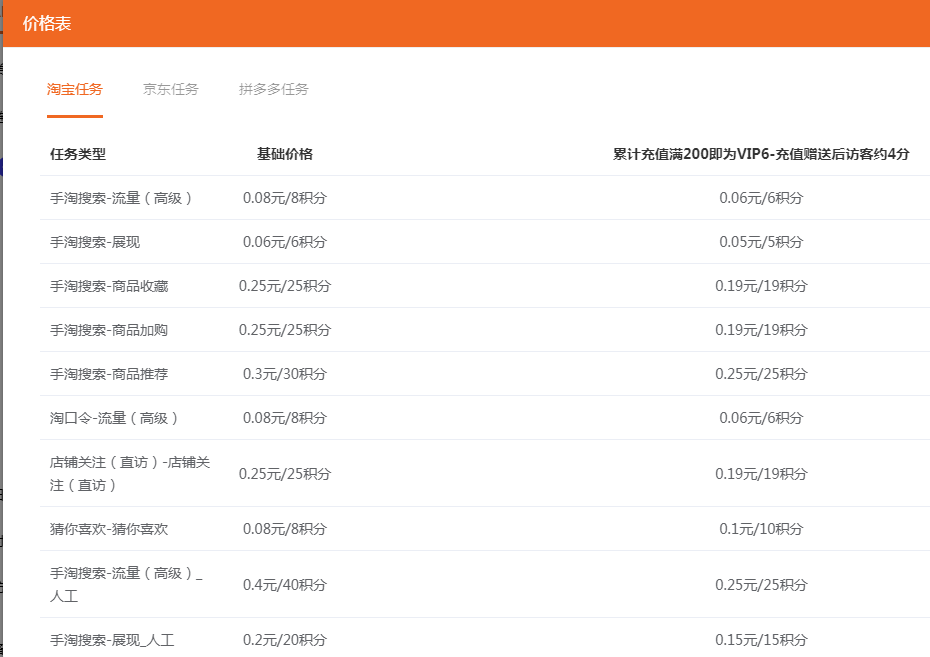Click the 手淘搜索-商品加购 task name
930x657 pixels.
pyautogui.click(x=109, y=330)
